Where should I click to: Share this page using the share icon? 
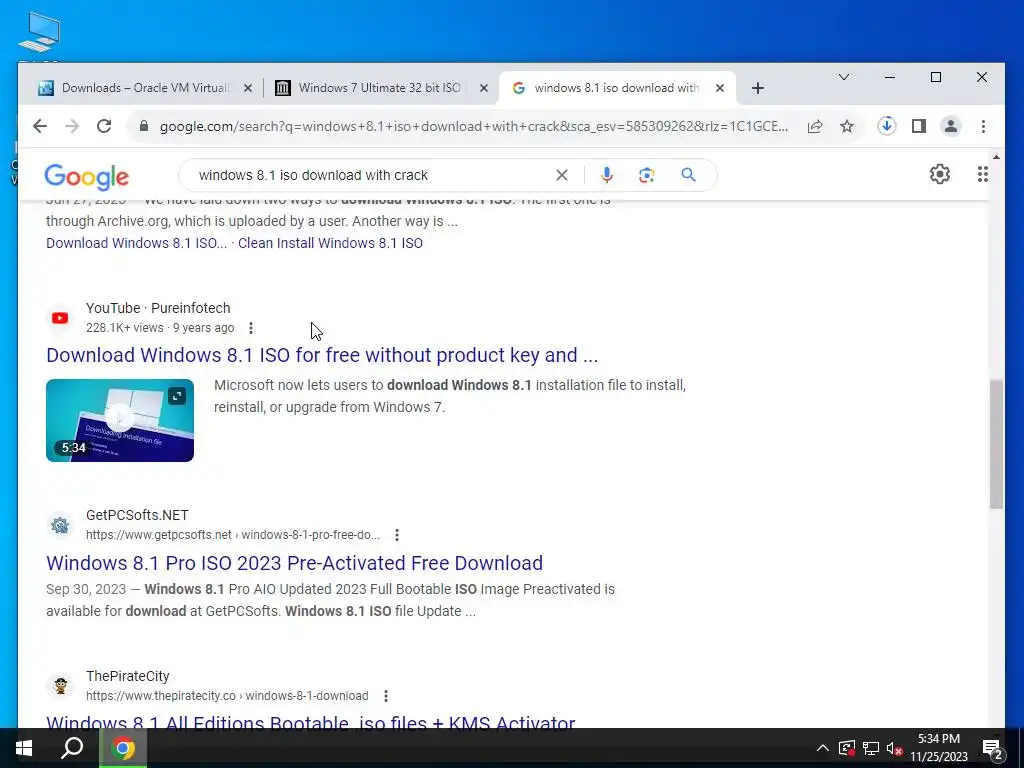click(814, 126)
